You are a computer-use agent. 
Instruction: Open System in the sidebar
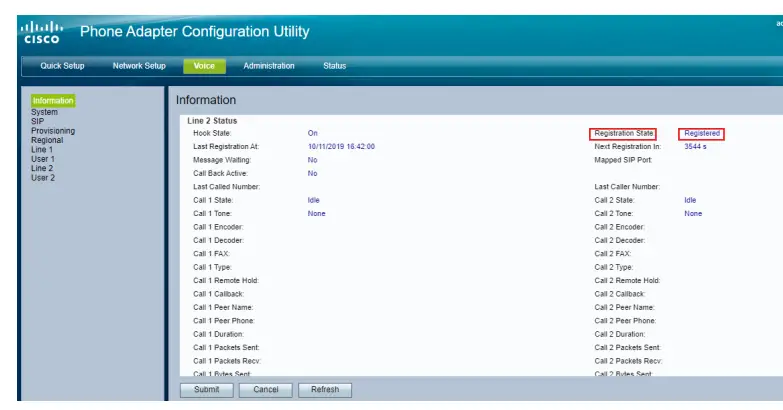44,112
